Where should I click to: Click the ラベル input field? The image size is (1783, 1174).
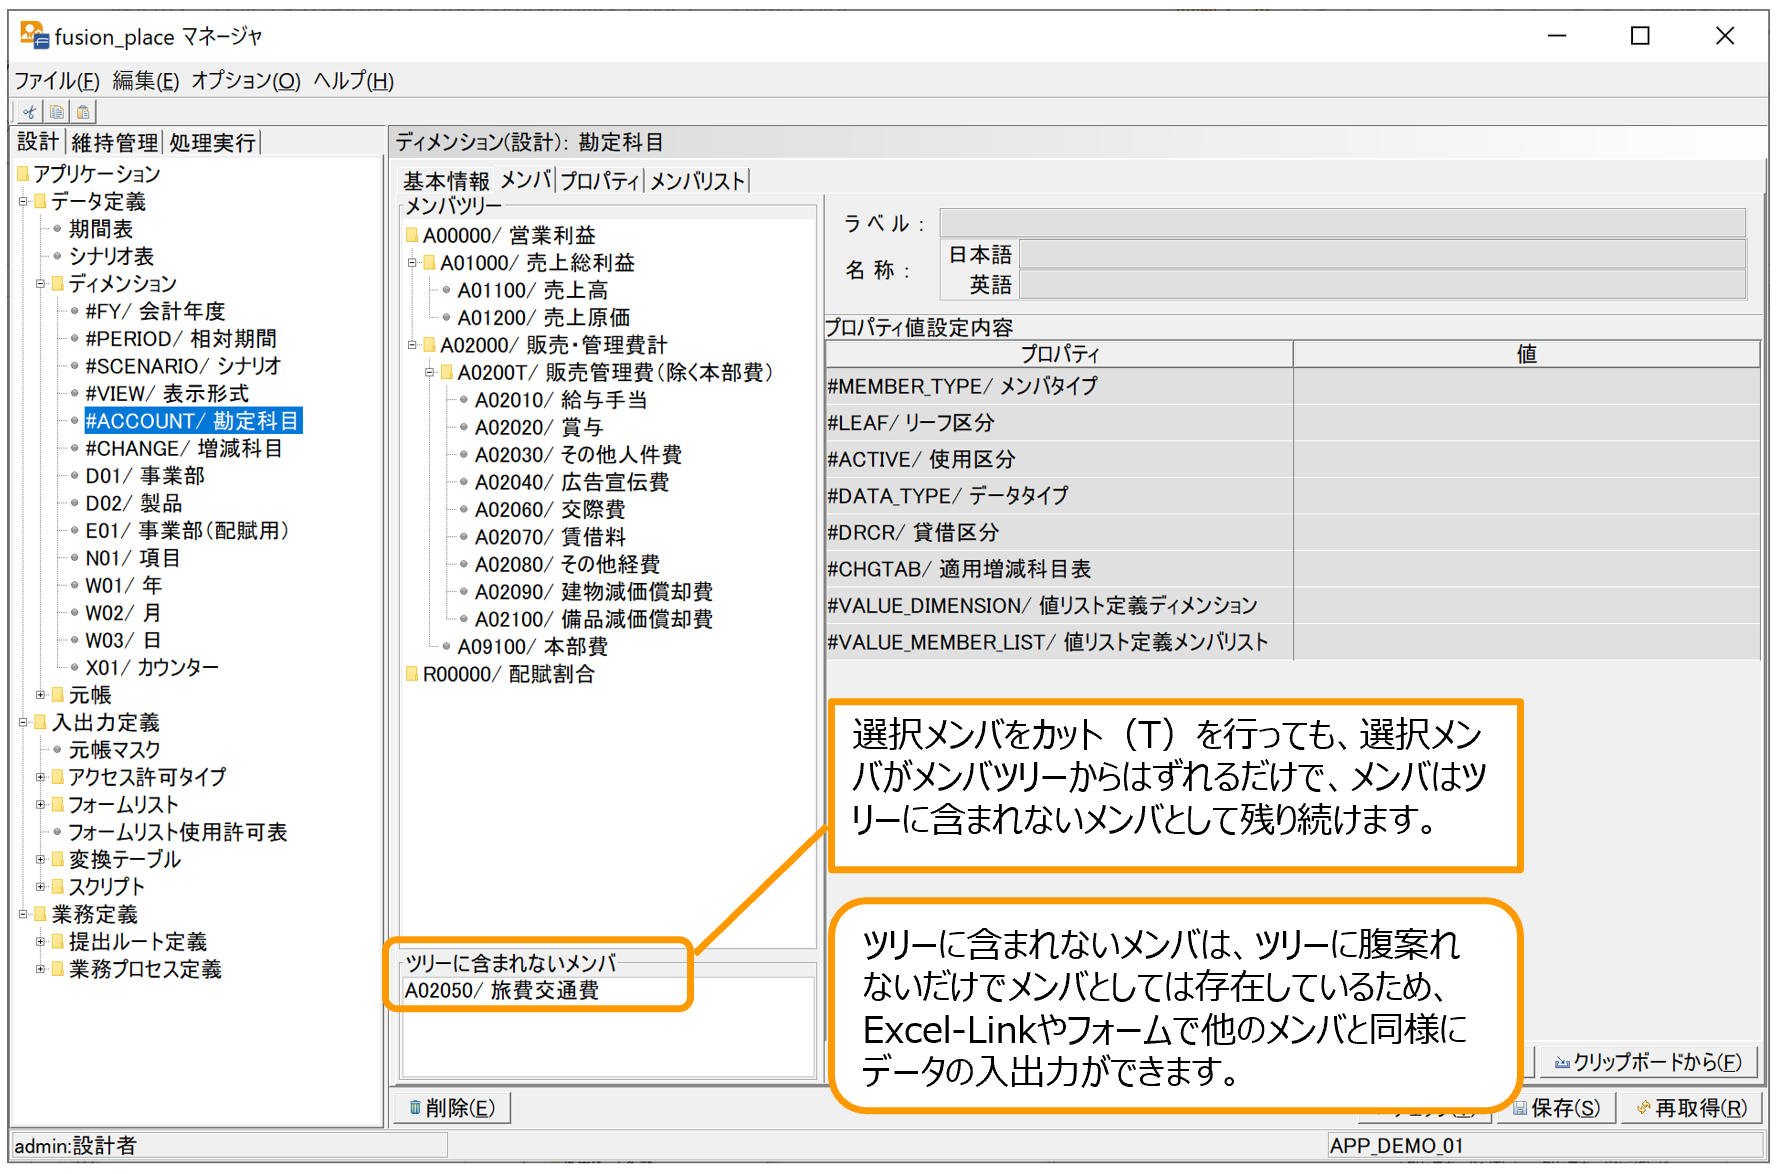pyautogui.click(x=1343, y=222)
